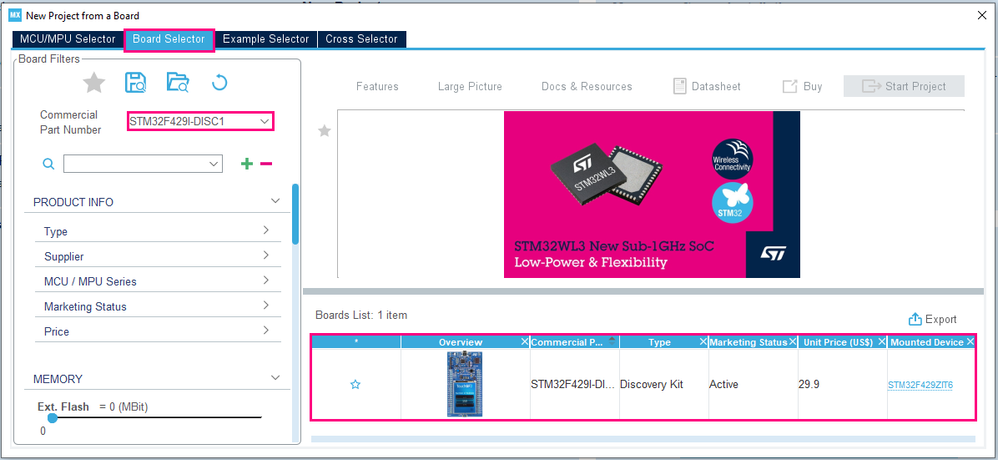Expand the MCU / MPU Series filter

click(x=265, y=280)
